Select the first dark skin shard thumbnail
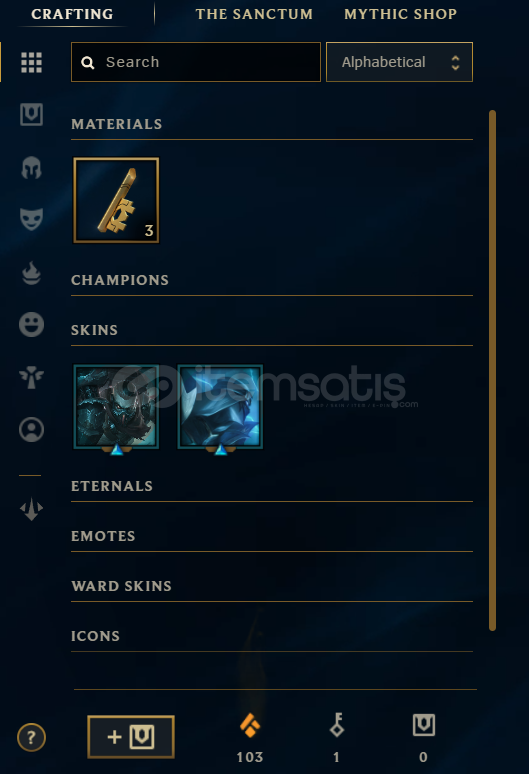This screenshot has width=529, height=774. [x=116, y=407]
